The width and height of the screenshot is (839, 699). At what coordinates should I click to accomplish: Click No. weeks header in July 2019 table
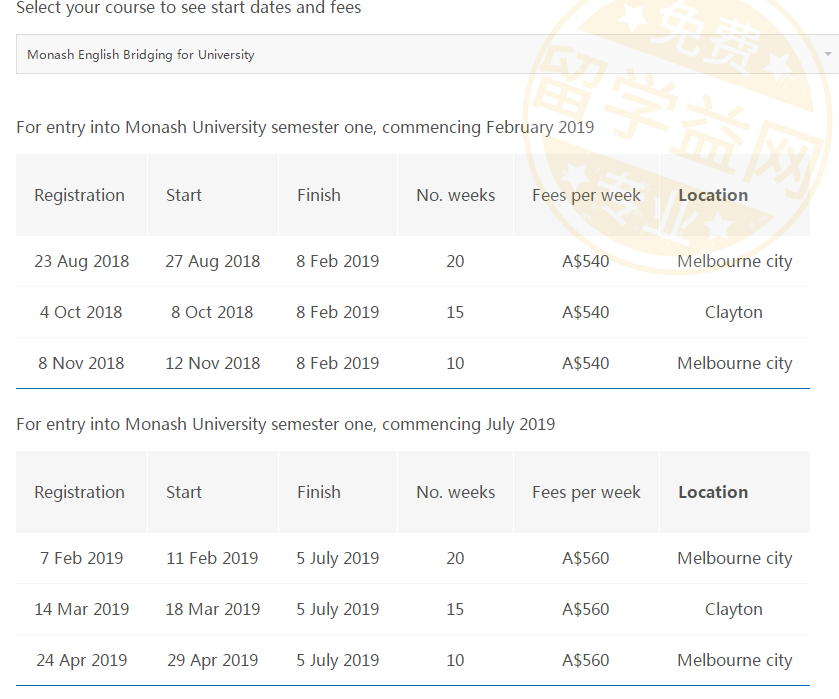pos(455,492)
